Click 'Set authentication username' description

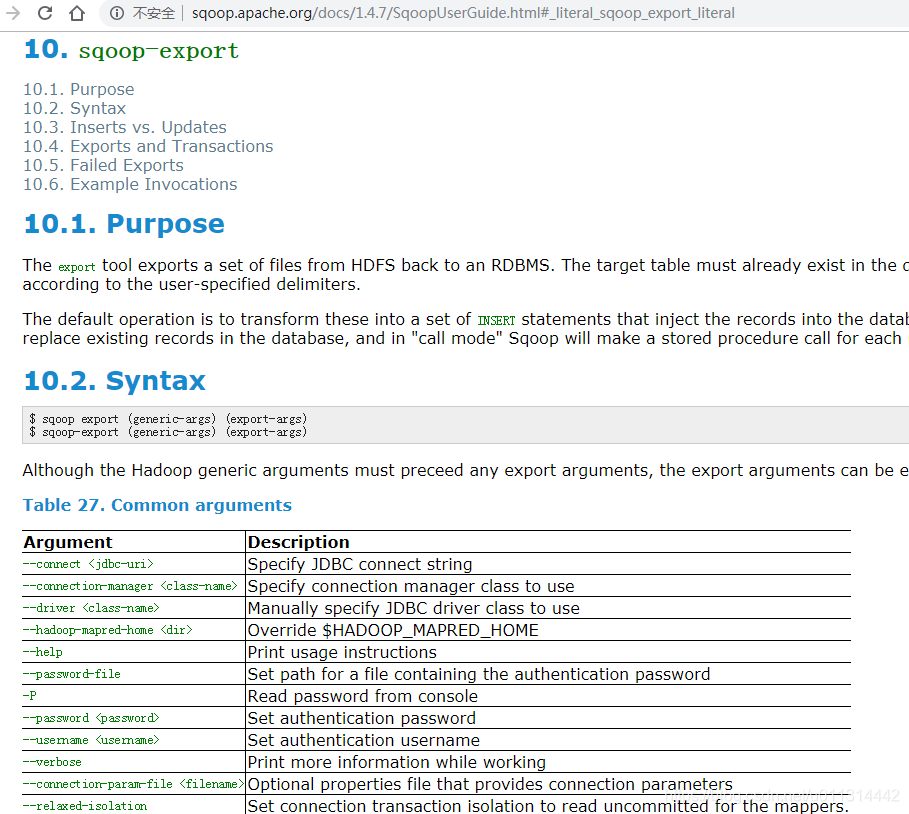pyautogui.click(x=364, y=740)
